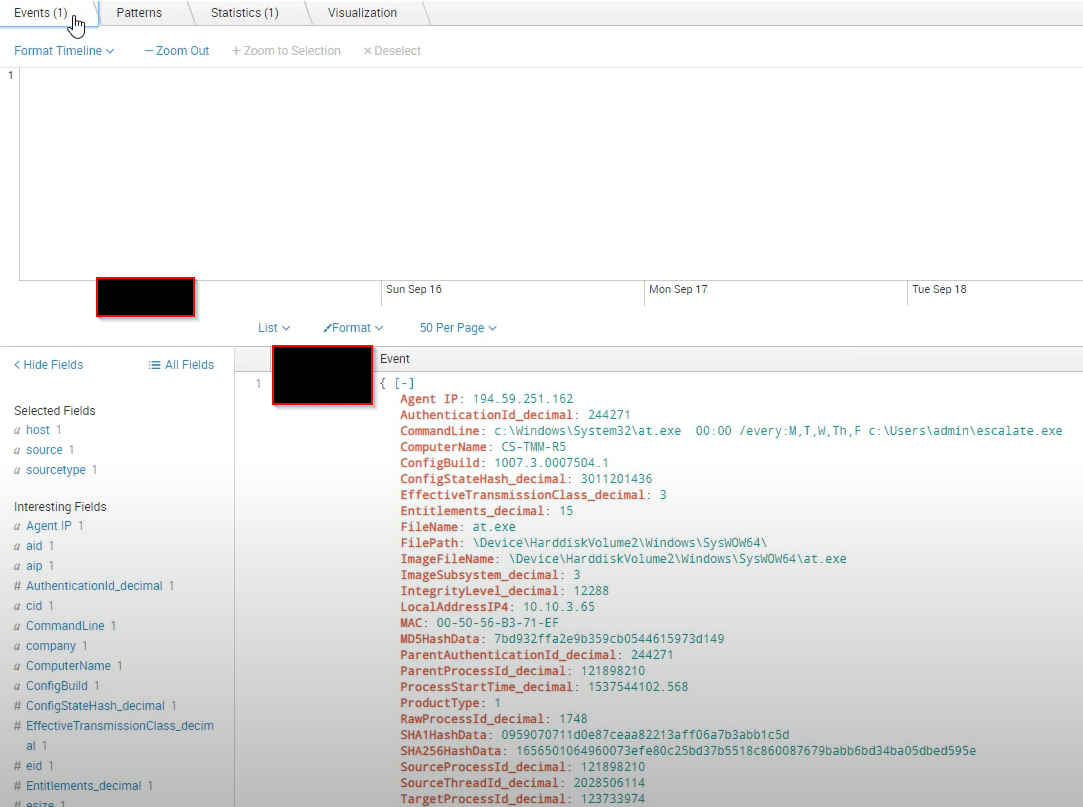Switch to the Patterns tab
This screenshot has height=807, width=1083.
point(139,13)
